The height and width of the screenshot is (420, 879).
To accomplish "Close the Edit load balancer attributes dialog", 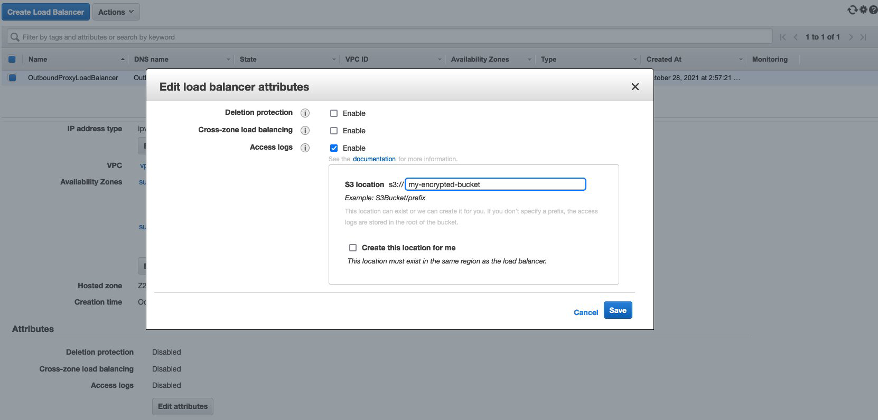I will pos(635,86).
